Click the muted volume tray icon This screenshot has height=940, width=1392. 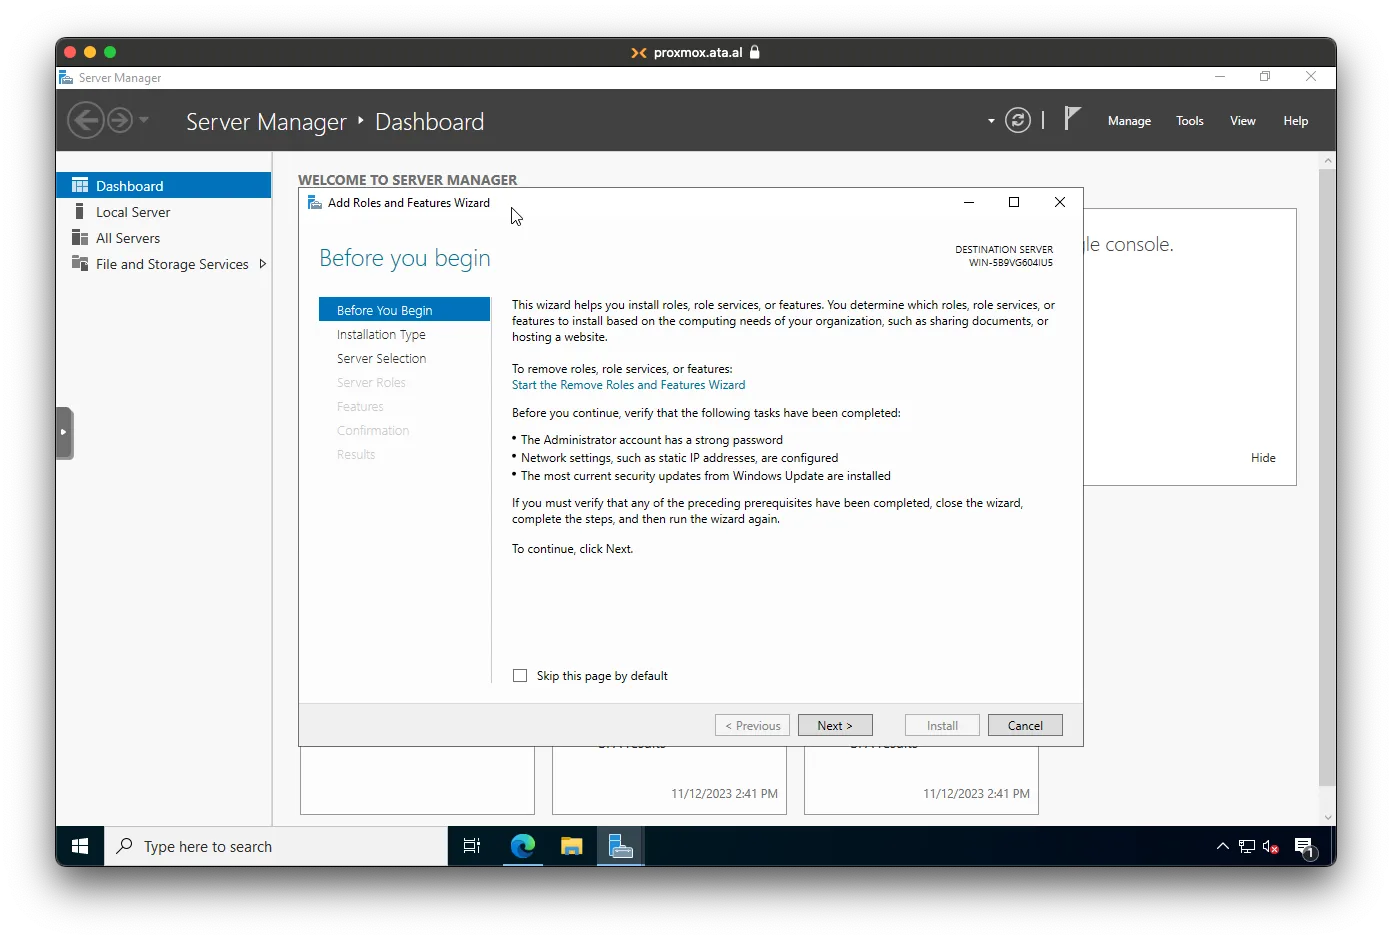pyautogui.click(x=1271, y=846)
